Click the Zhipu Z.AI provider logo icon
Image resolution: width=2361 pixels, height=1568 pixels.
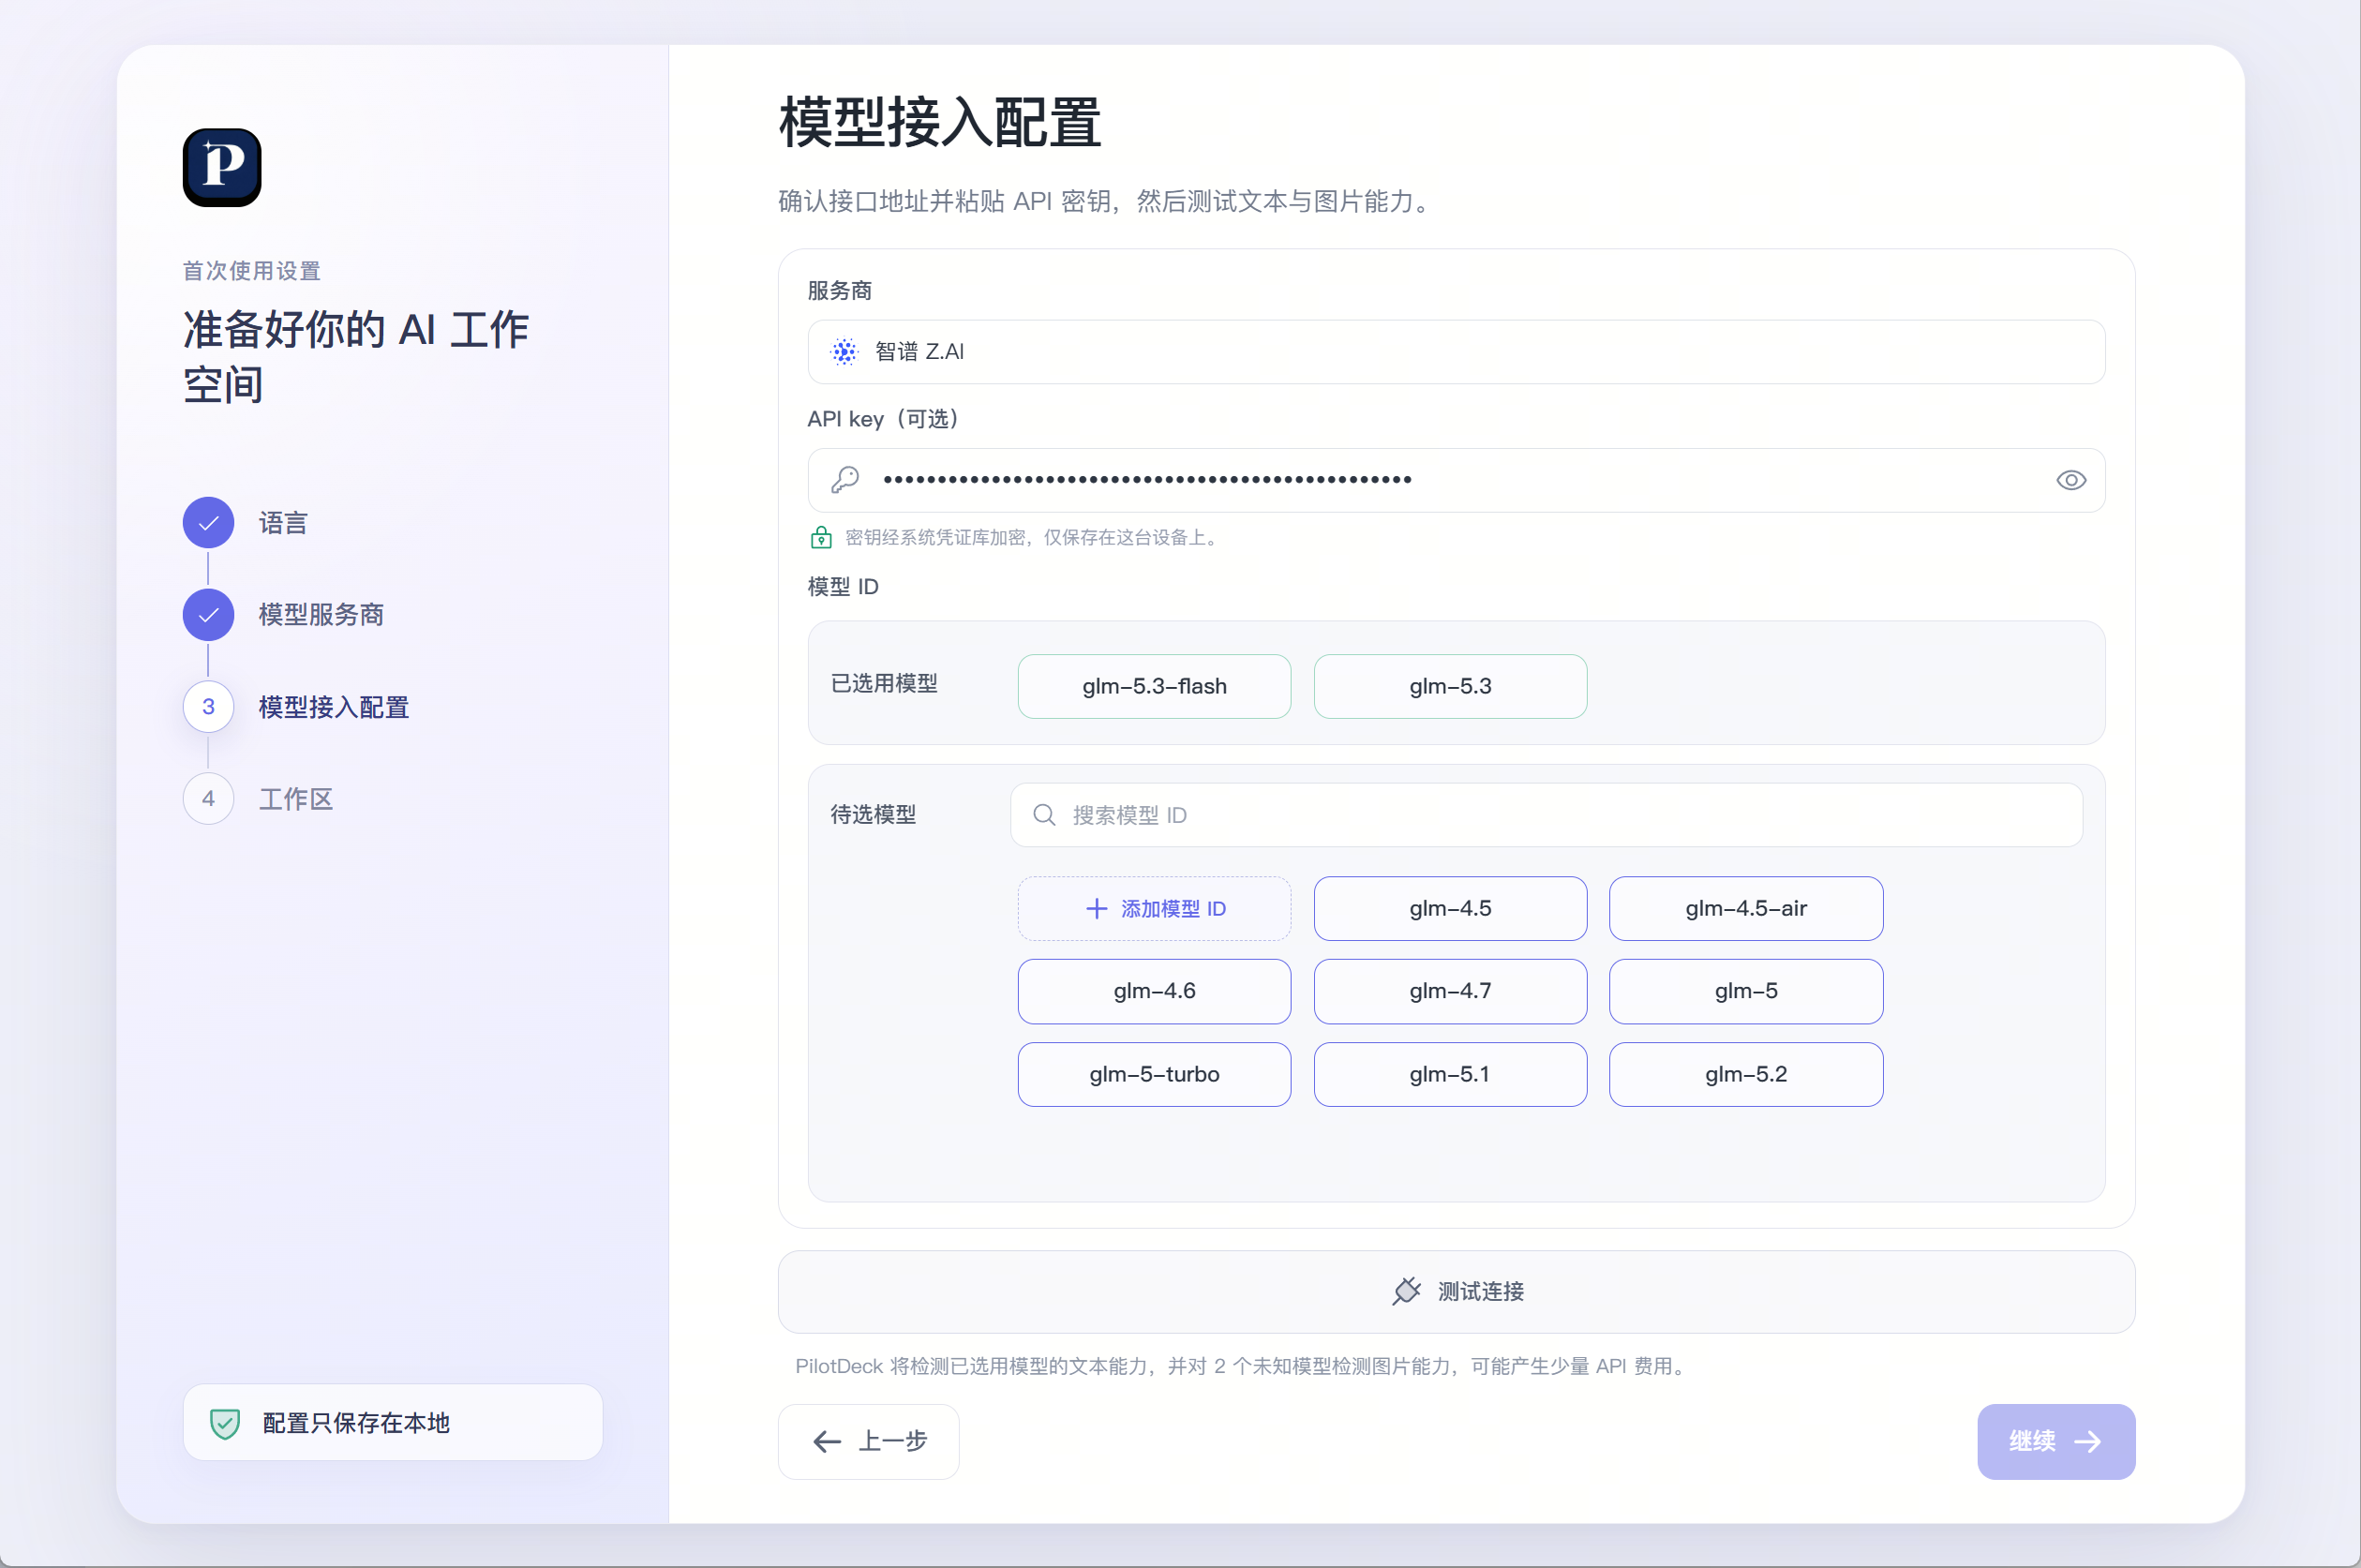click(844, 352)
